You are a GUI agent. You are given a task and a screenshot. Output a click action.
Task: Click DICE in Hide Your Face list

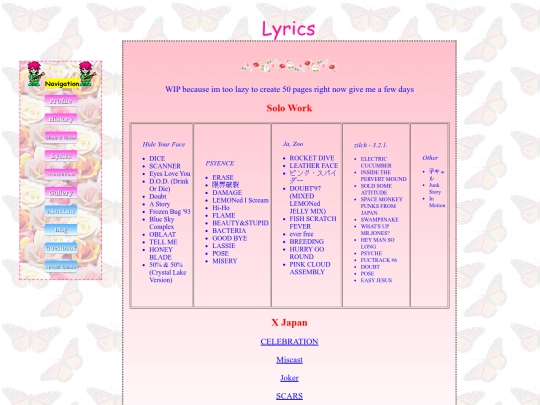[157, 158]
